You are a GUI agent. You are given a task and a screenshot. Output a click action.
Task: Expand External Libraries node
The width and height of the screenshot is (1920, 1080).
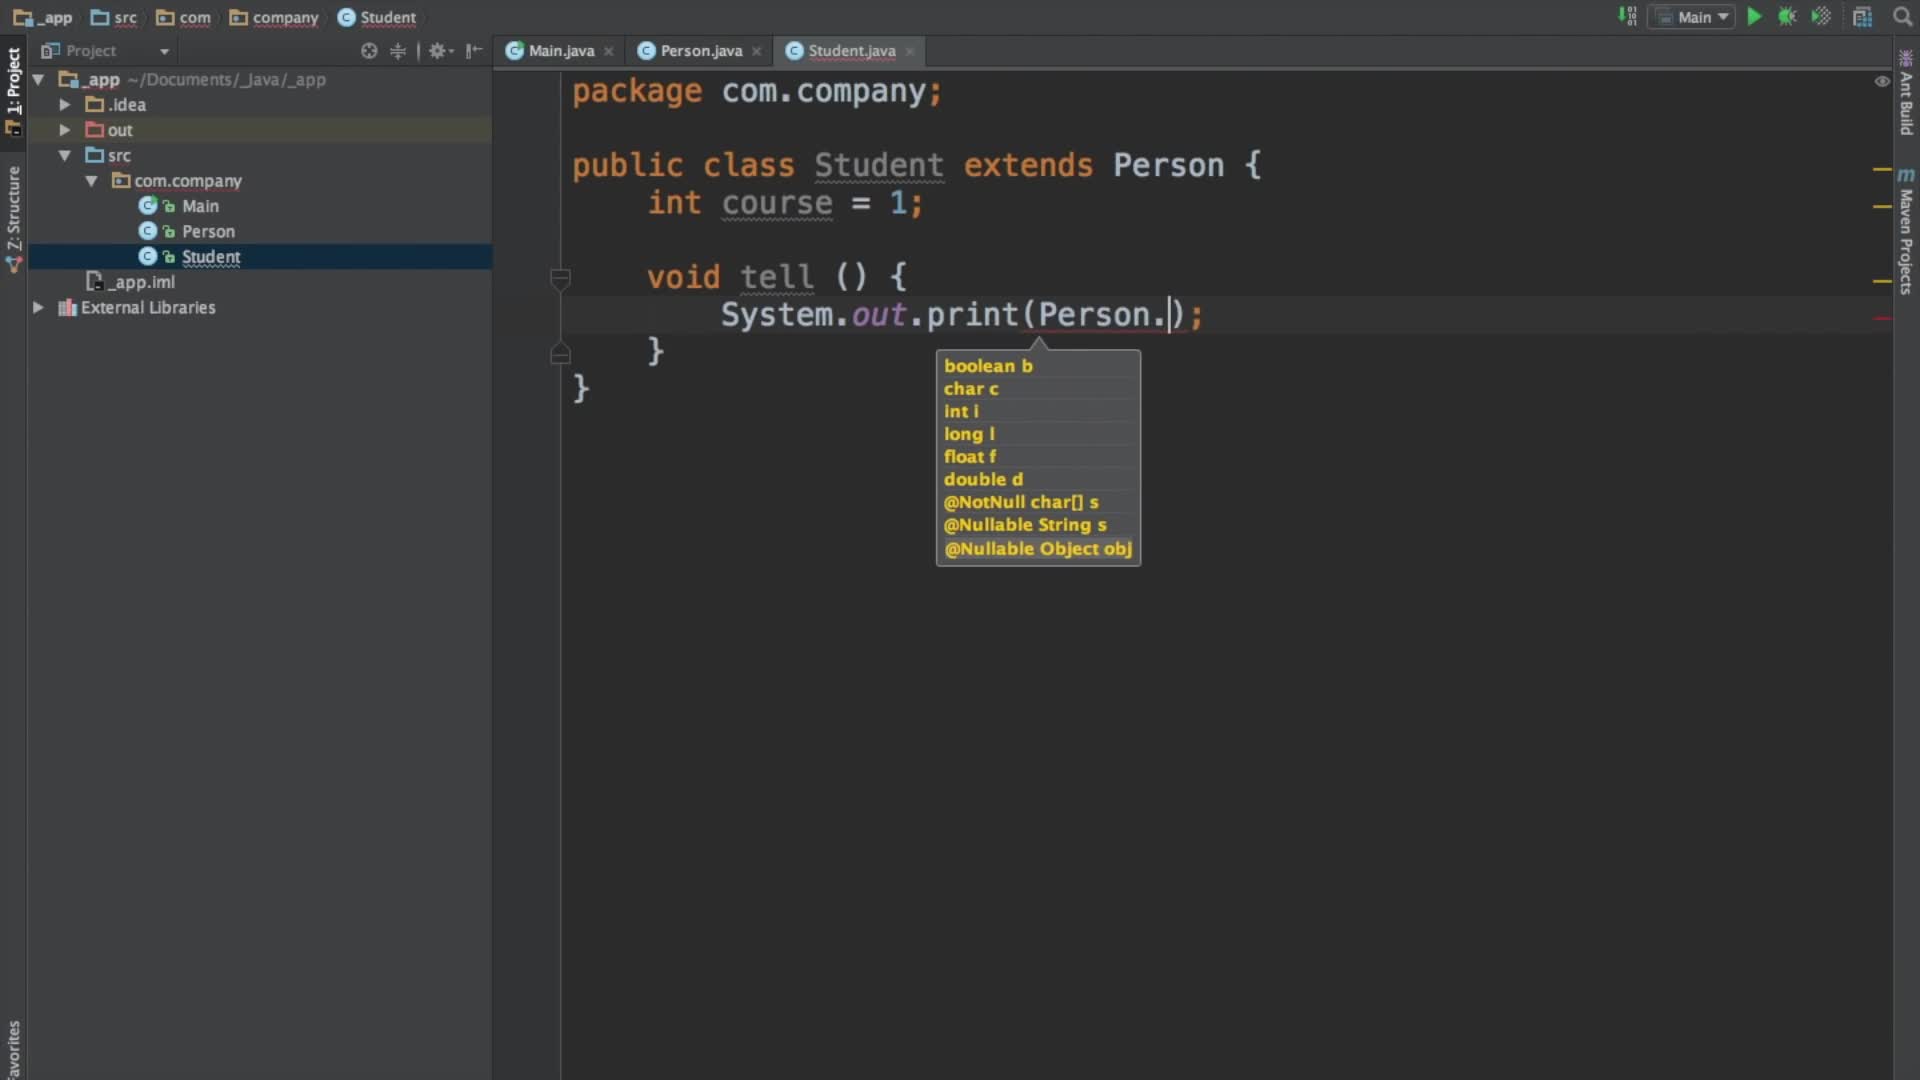coord(38,308)
